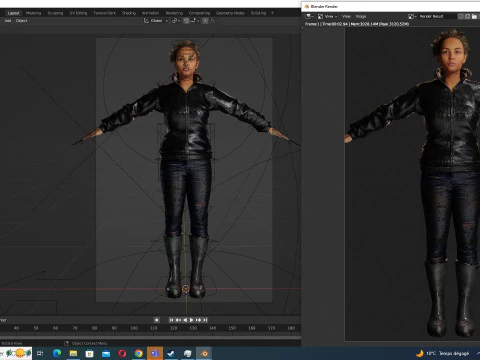Open the Modeling workspace tab
Image resolution: width=480 pixels, height=360 pixels.
click(33, 13)
